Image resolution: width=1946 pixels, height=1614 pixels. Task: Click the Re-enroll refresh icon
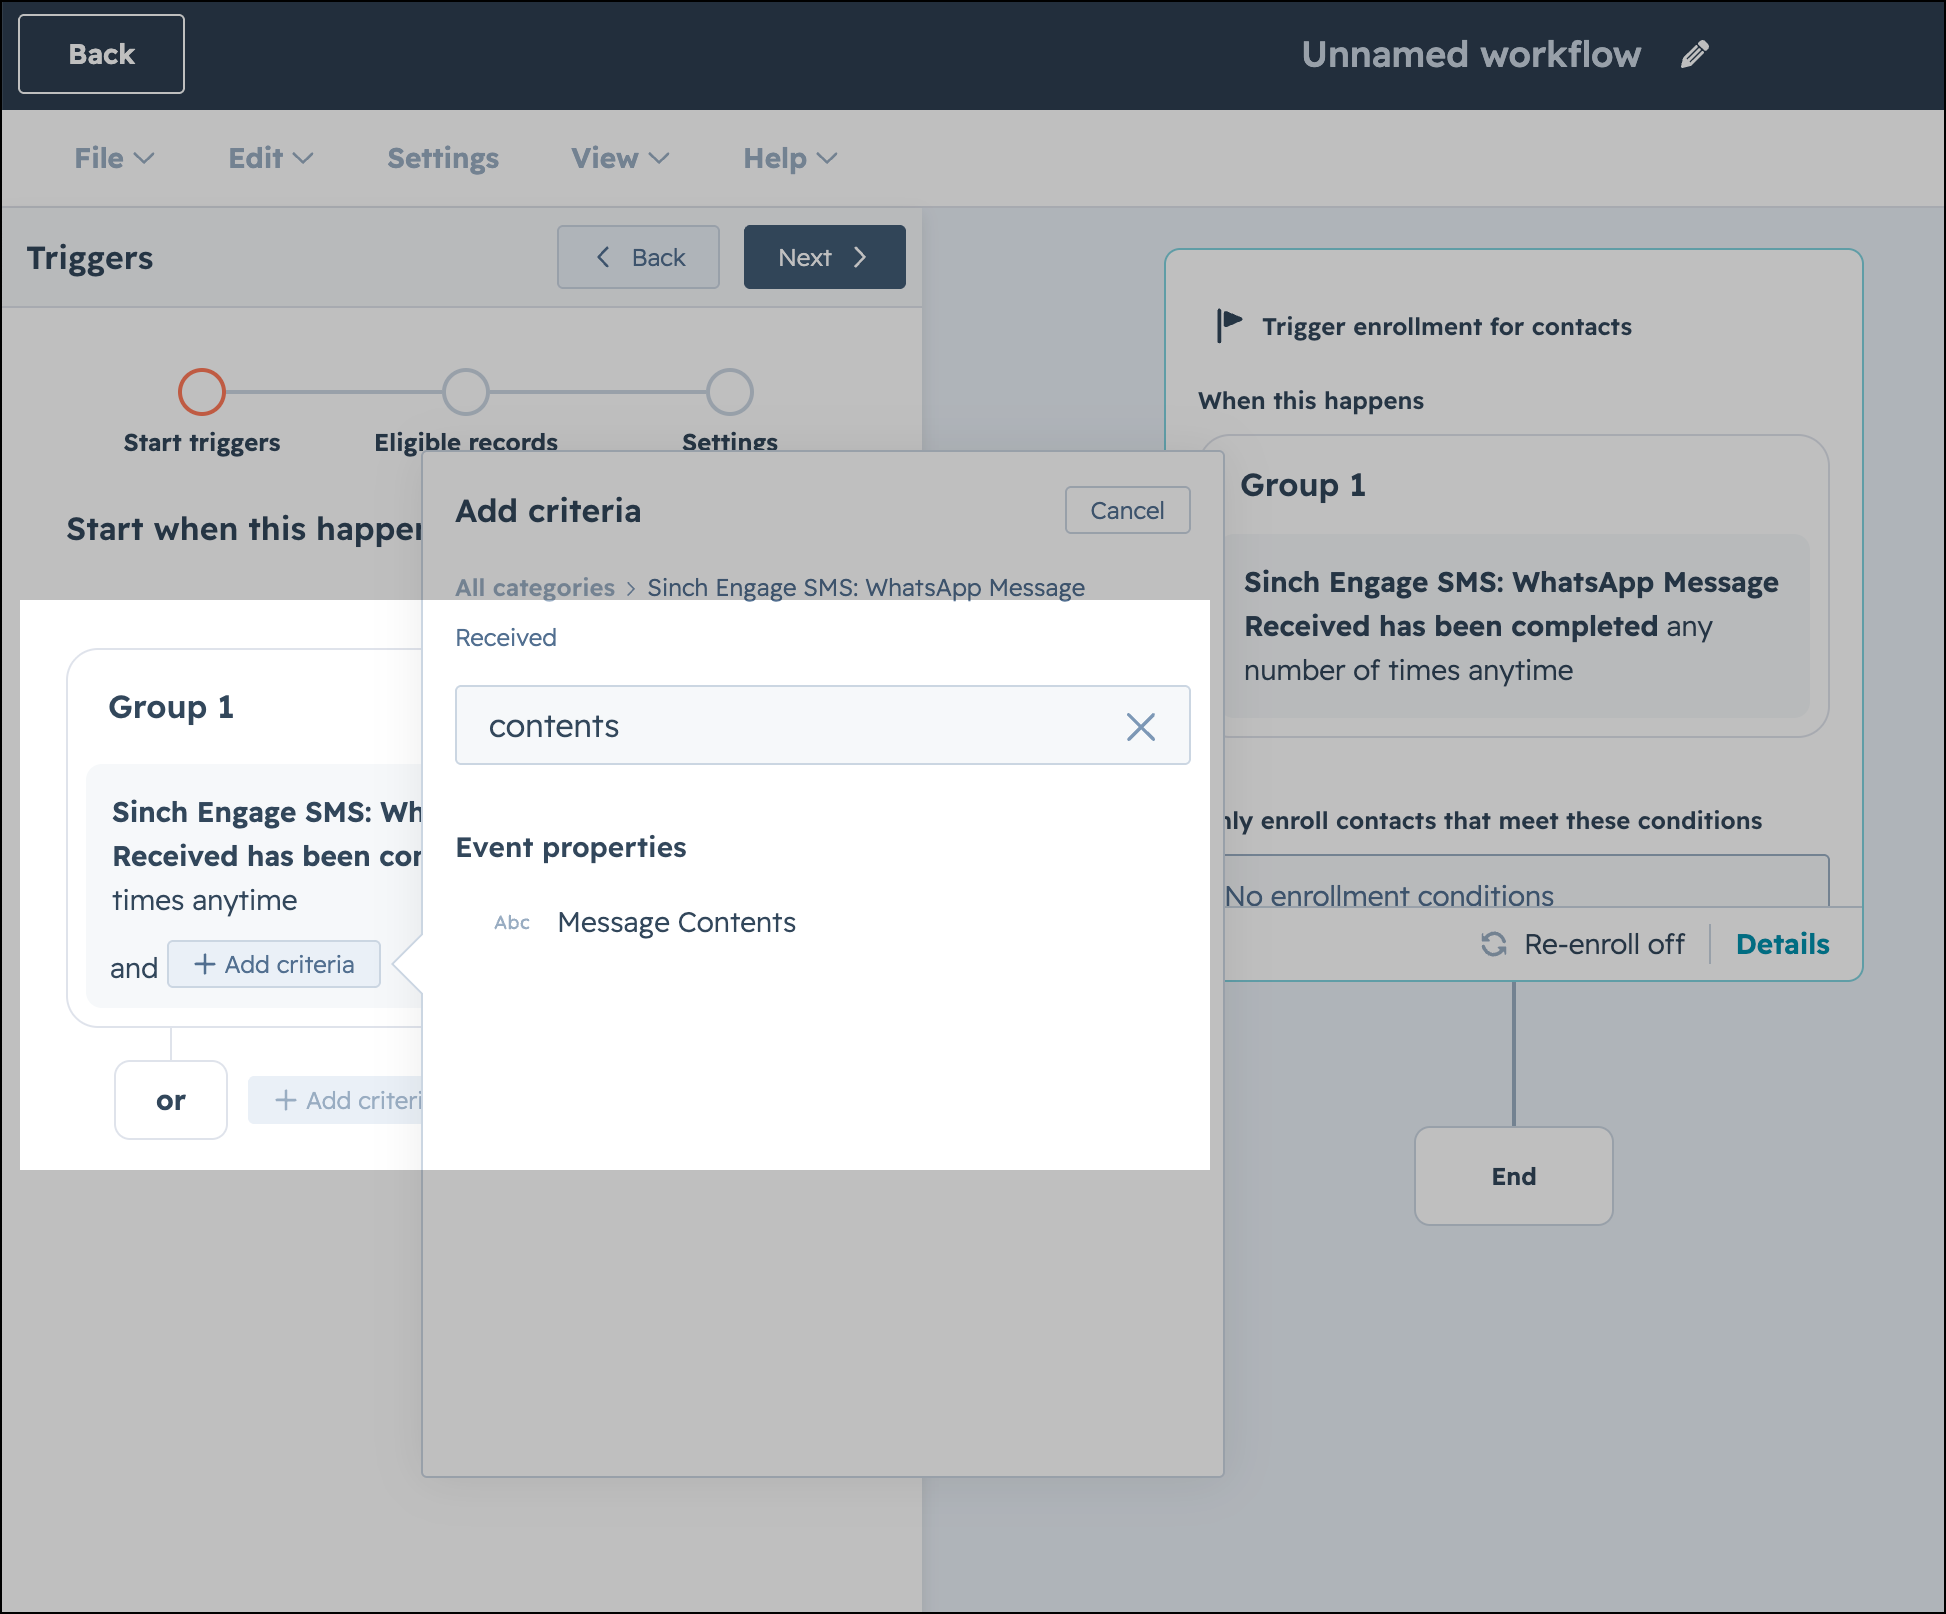(x=1494, y=944)
